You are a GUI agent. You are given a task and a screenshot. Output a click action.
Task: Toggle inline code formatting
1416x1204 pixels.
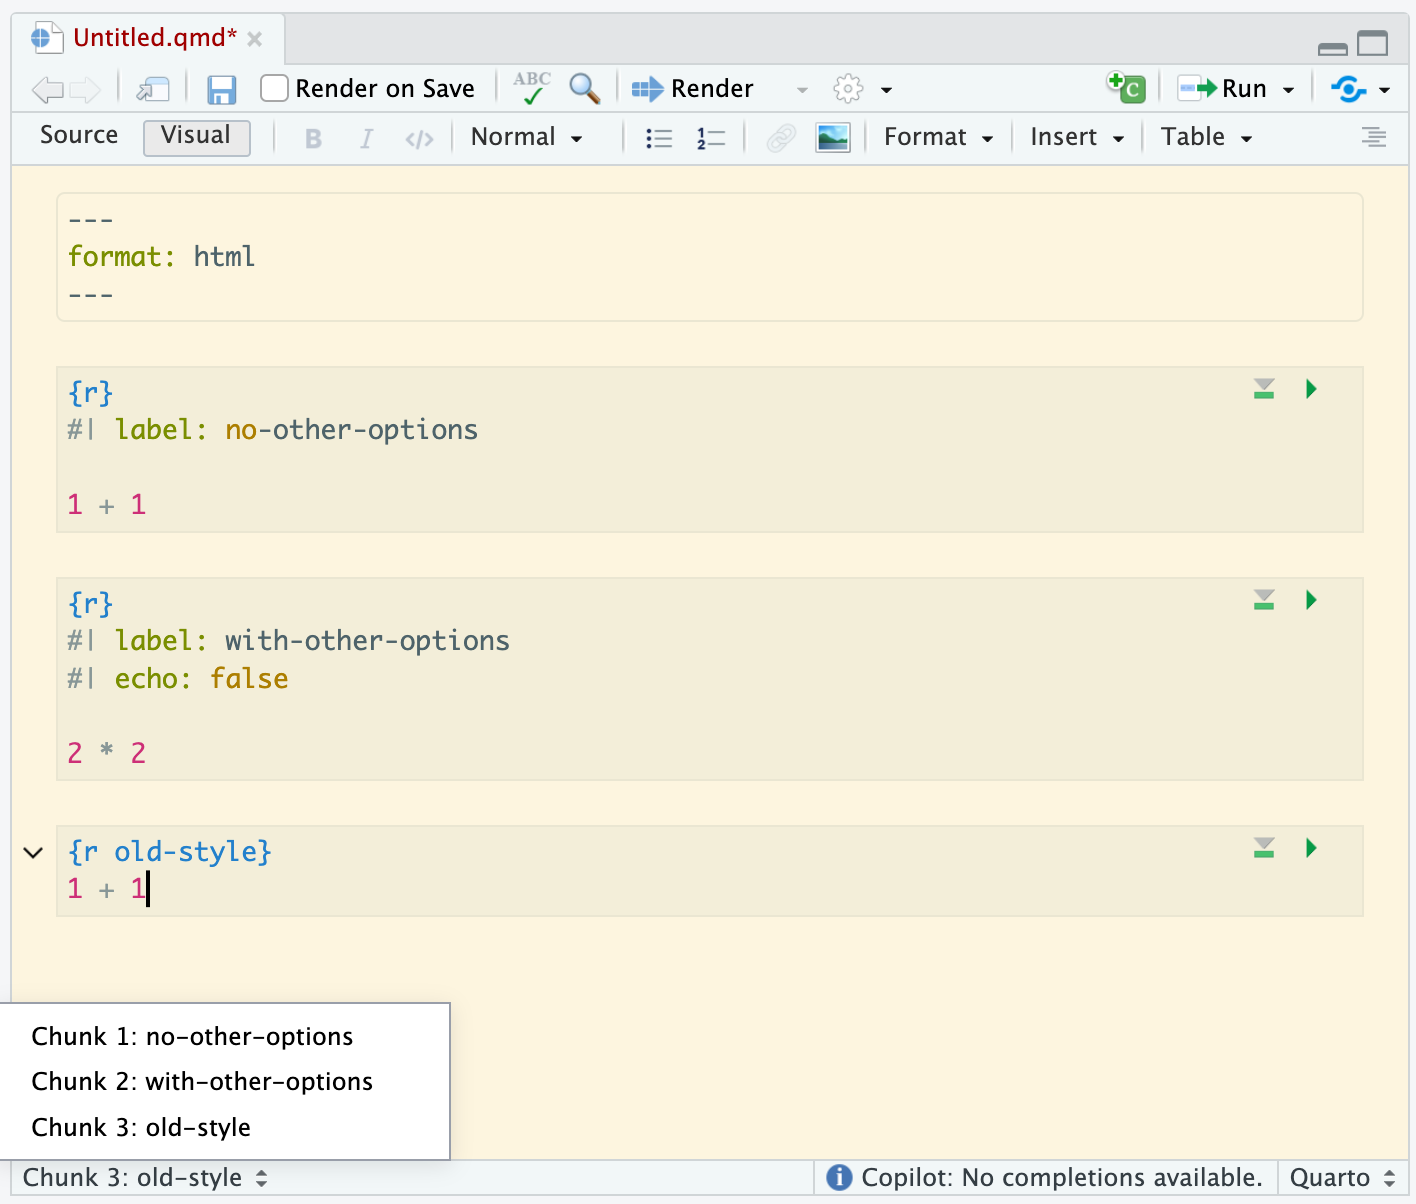coord(418,137)
